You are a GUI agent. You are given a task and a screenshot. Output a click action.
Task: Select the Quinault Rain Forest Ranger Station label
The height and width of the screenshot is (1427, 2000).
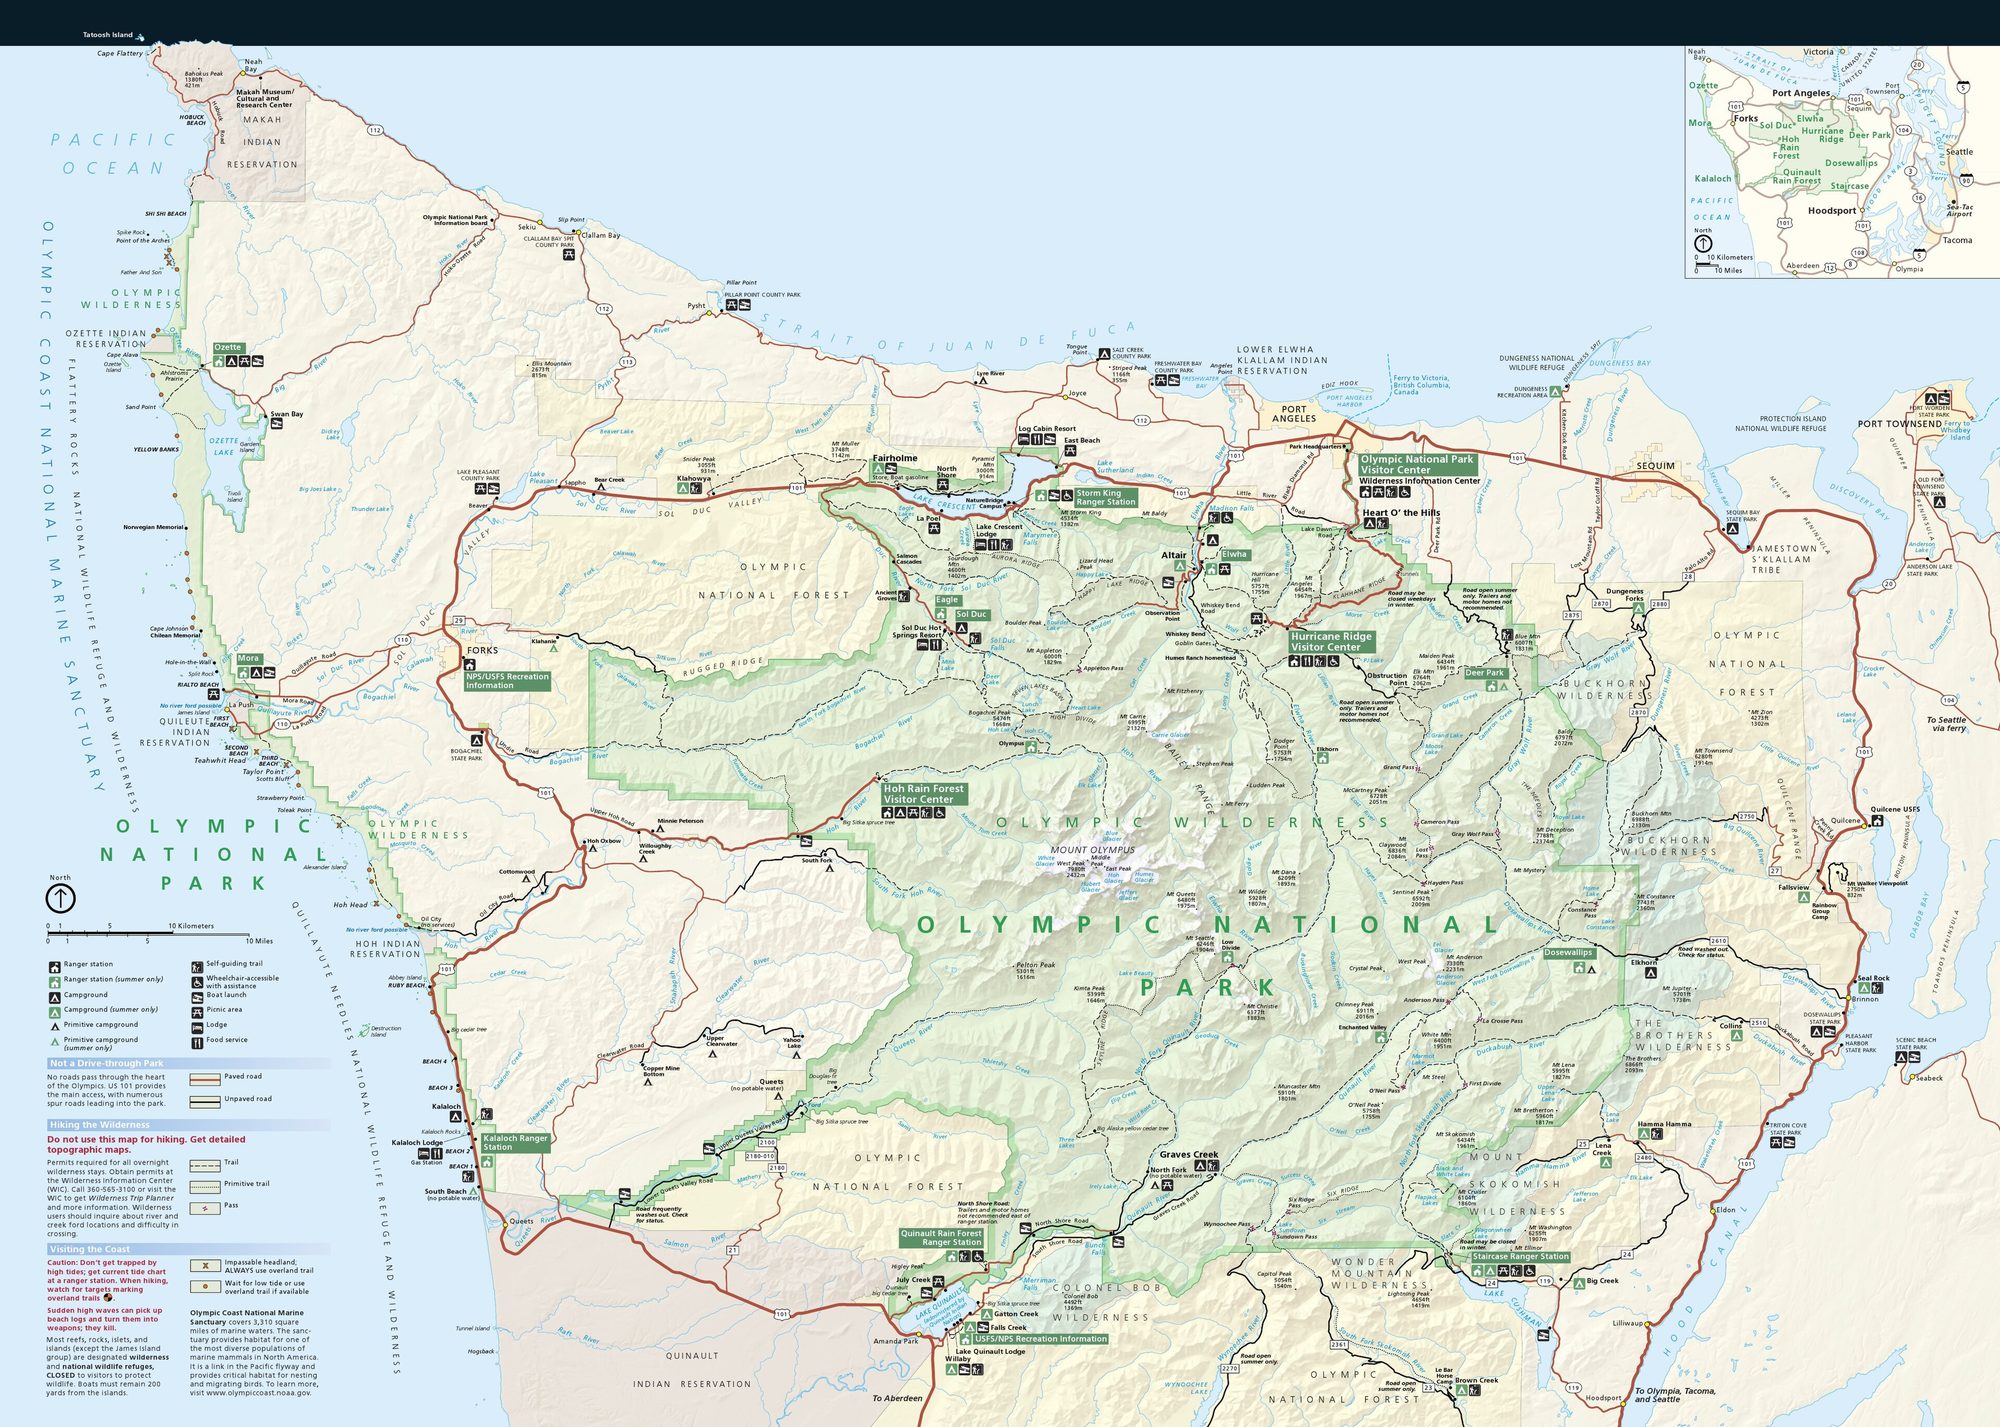(x=941, y=1238)
